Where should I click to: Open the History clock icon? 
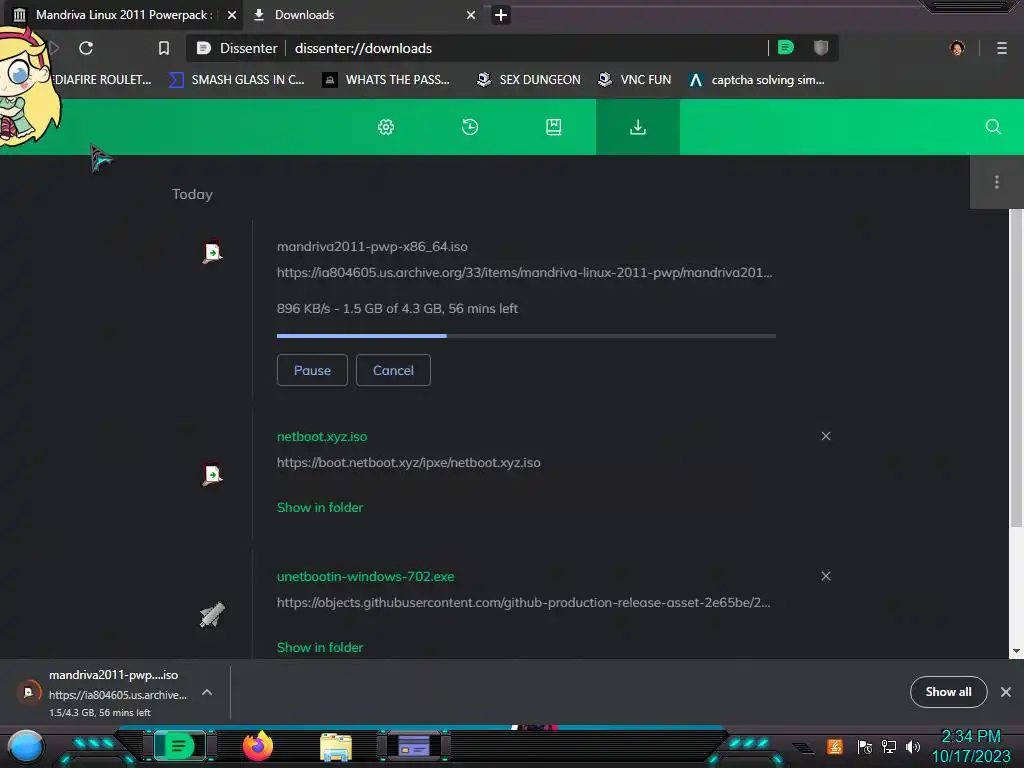[470, 127]
